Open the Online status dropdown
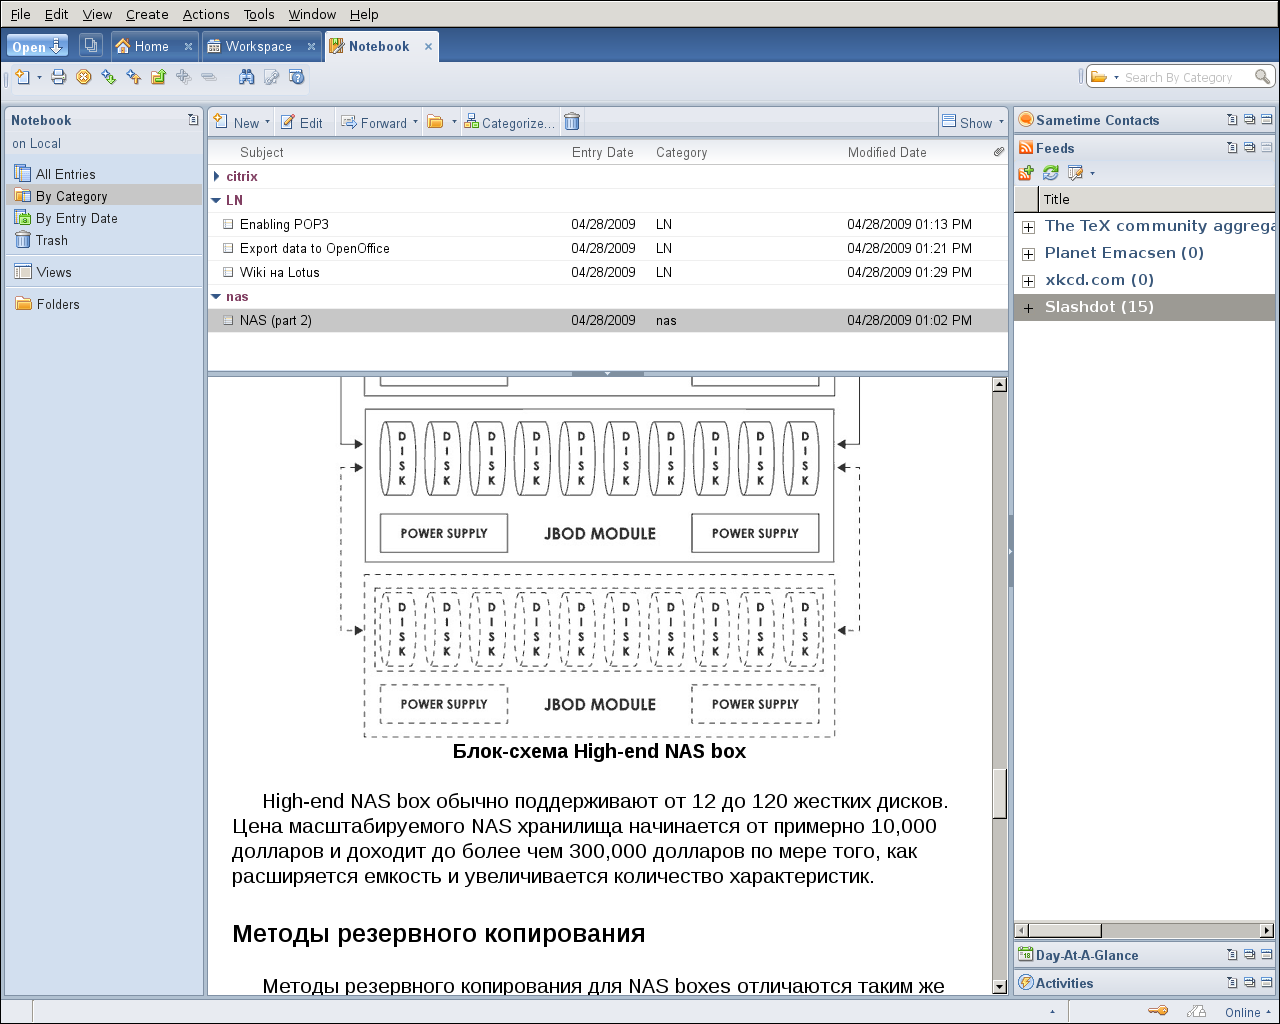 click(x=1248, y=1012)
